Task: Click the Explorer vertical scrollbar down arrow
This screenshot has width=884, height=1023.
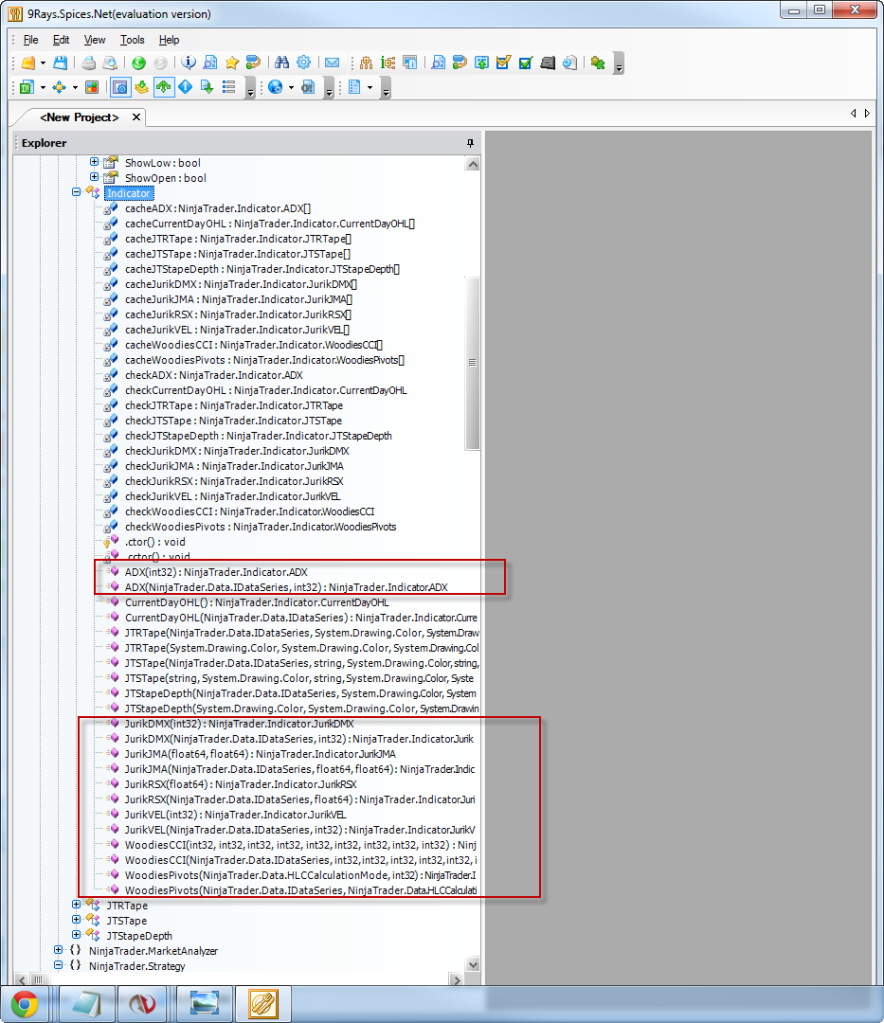Action: pyautogui.click(x=473, y=965)
